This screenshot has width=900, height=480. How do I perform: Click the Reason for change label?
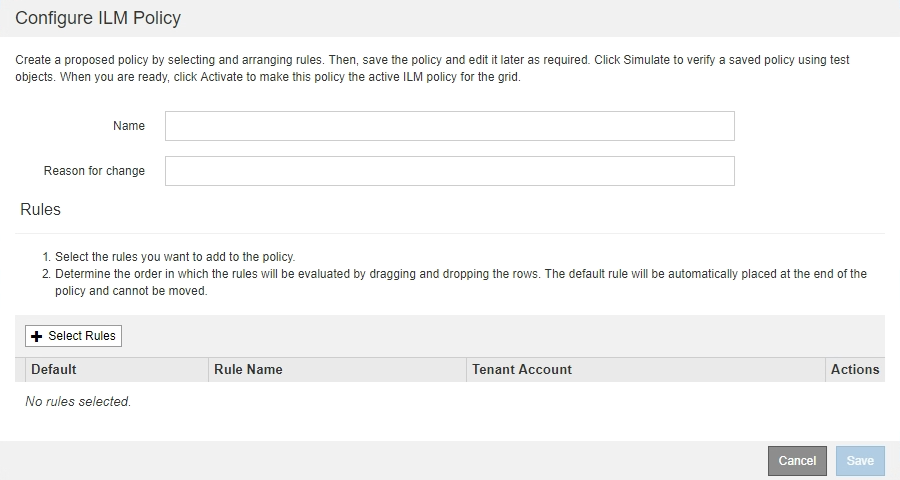tap(94, 171)
